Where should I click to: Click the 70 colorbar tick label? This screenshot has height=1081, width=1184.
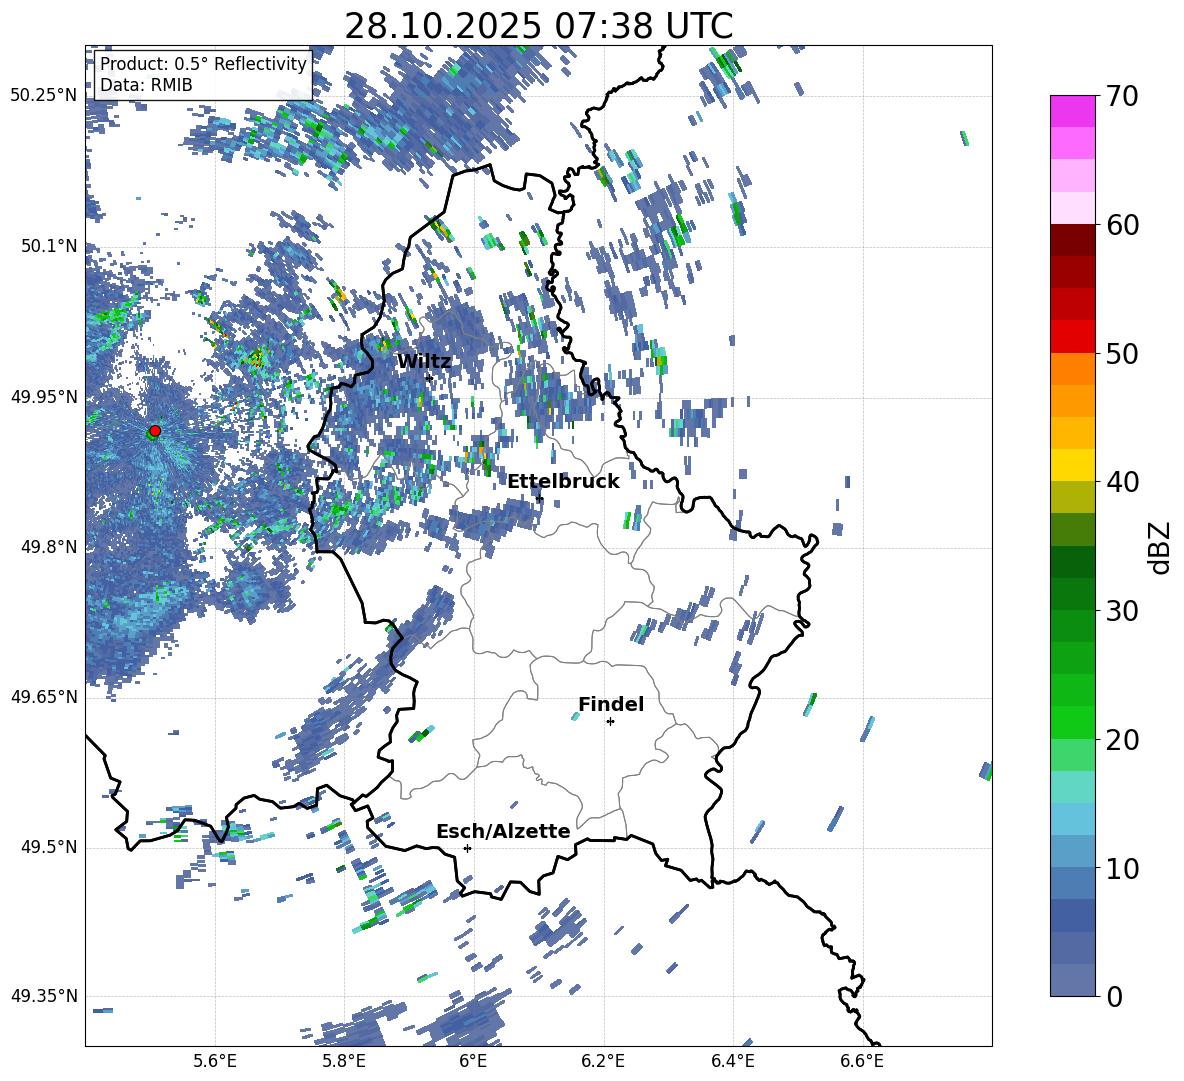pyautogui.click(x=1122, y=97)
